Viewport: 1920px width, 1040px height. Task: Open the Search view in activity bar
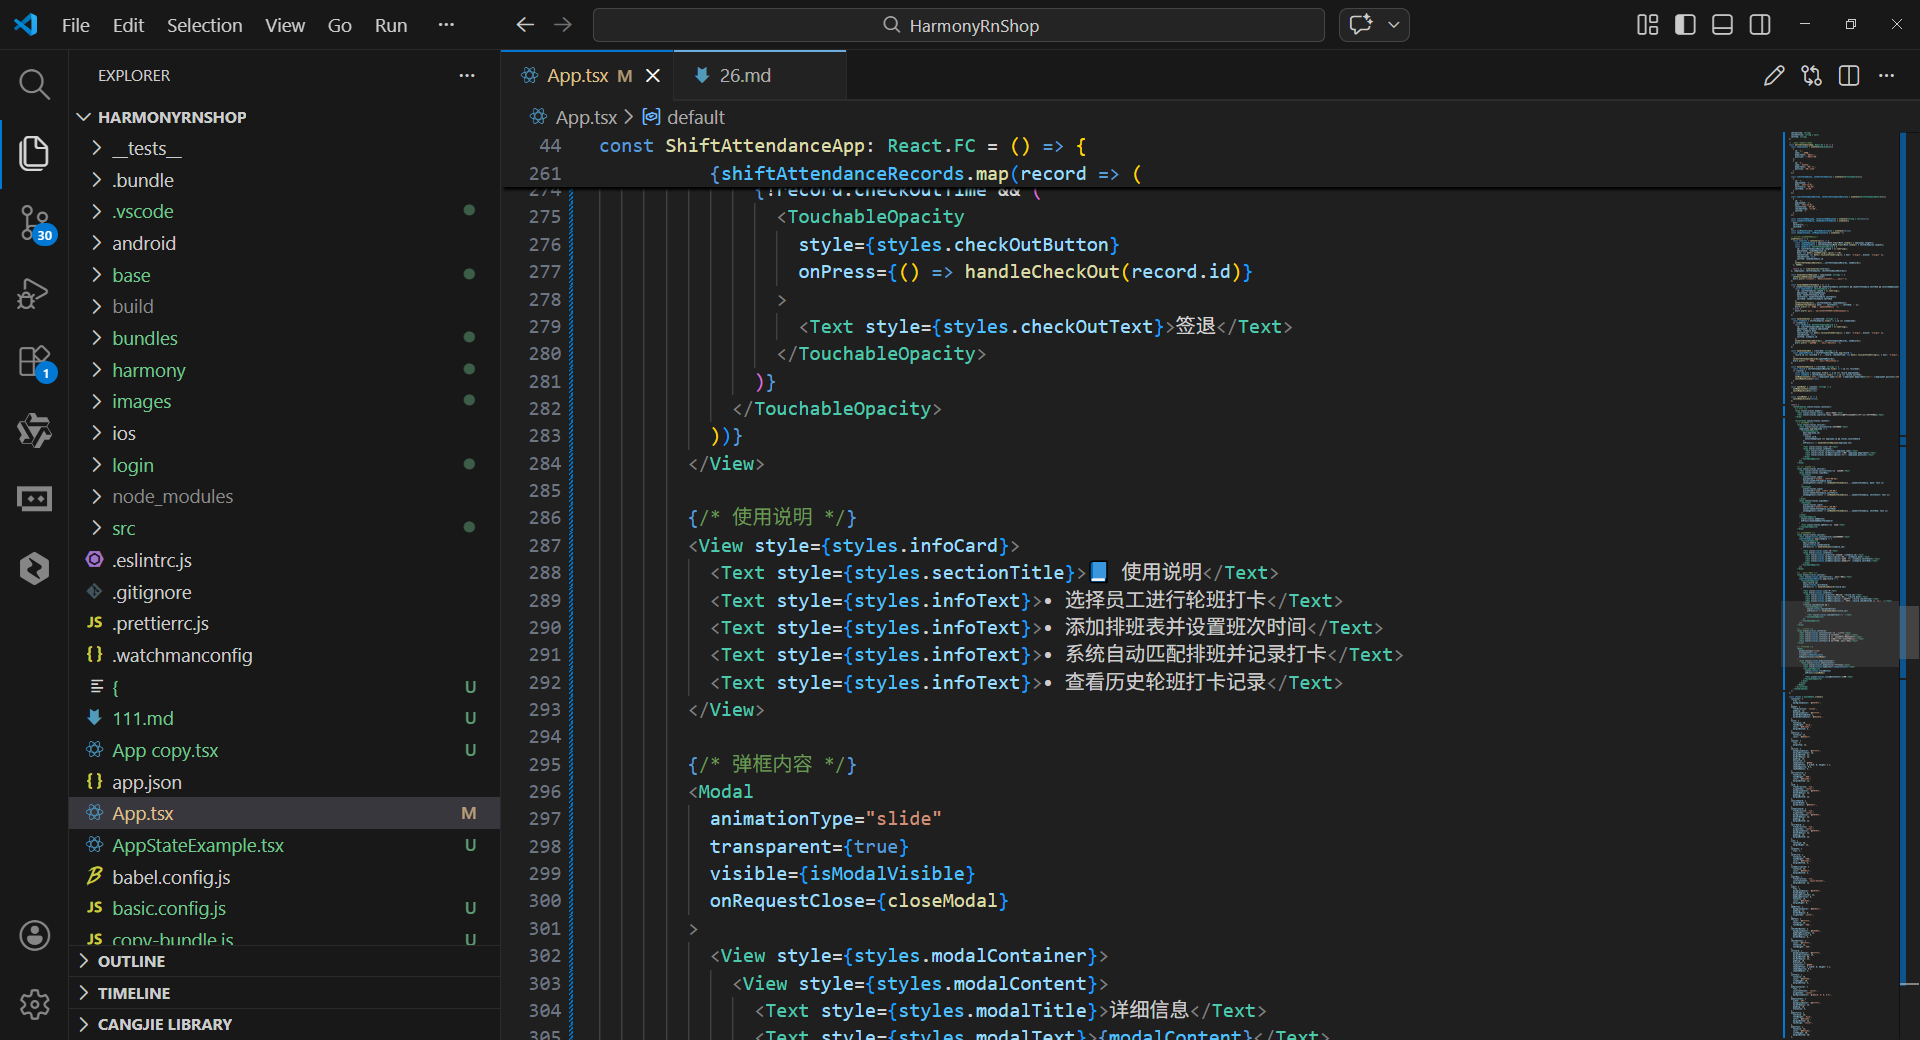click(x=34, y=84)
